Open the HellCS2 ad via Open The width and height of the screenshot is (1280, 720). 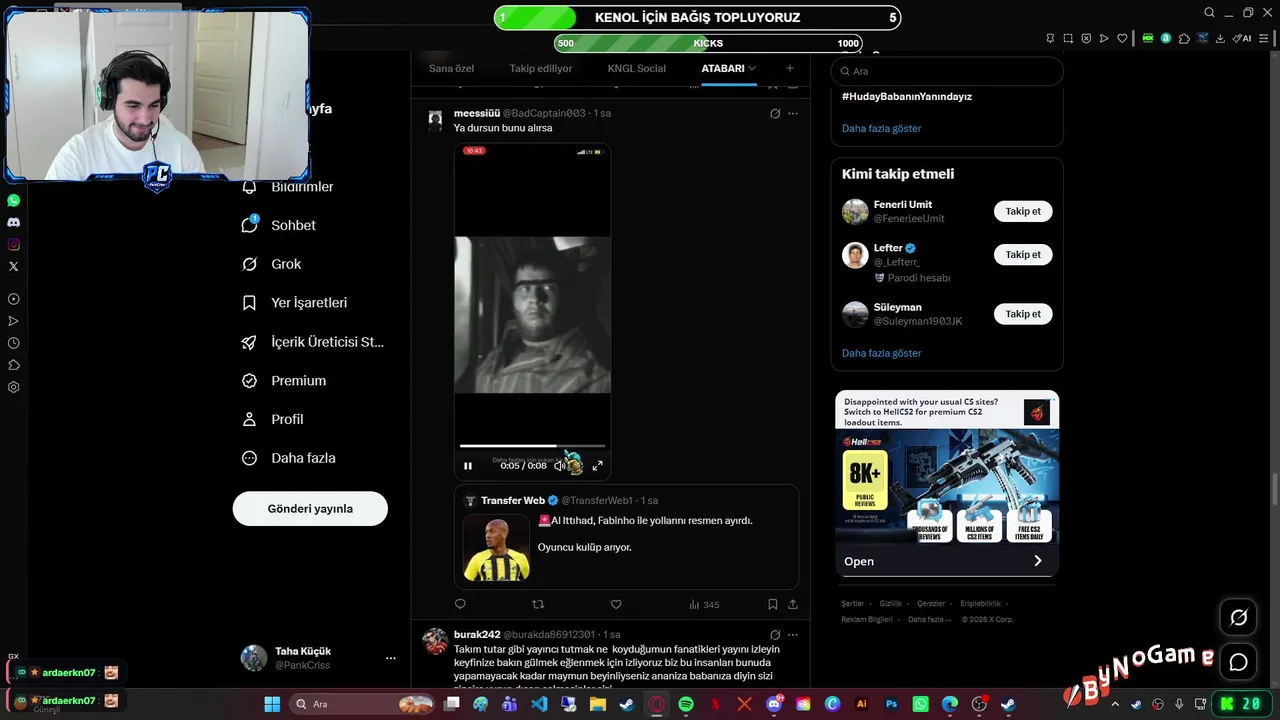(x=947, y=561)
